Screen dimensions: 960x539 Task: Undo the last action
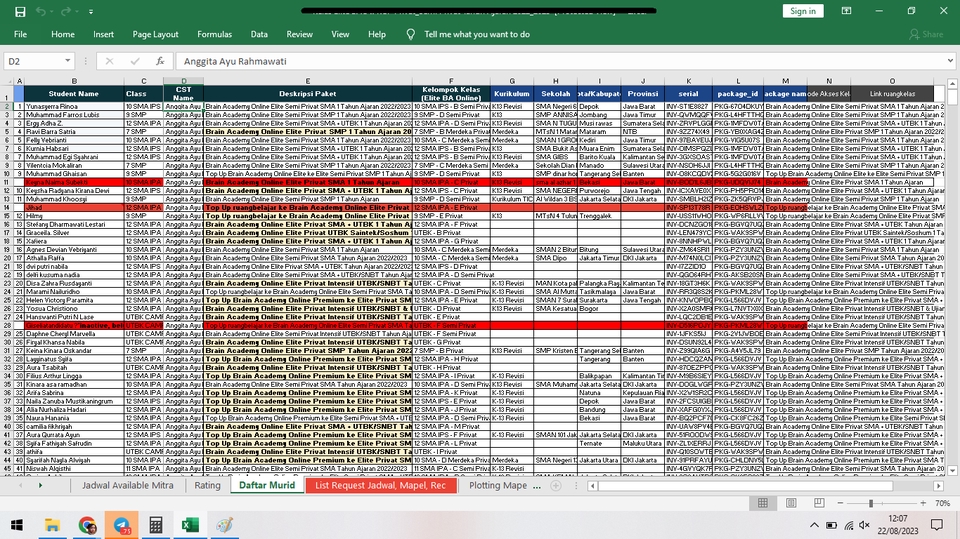(40, 12)
